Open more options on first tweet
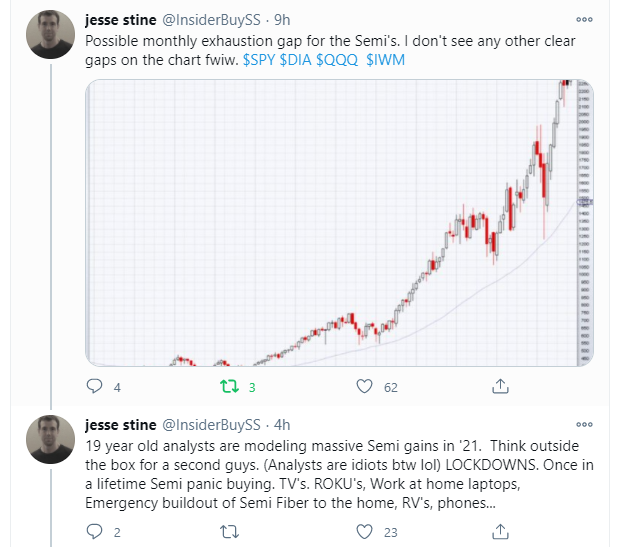 (x=581, y=19)
